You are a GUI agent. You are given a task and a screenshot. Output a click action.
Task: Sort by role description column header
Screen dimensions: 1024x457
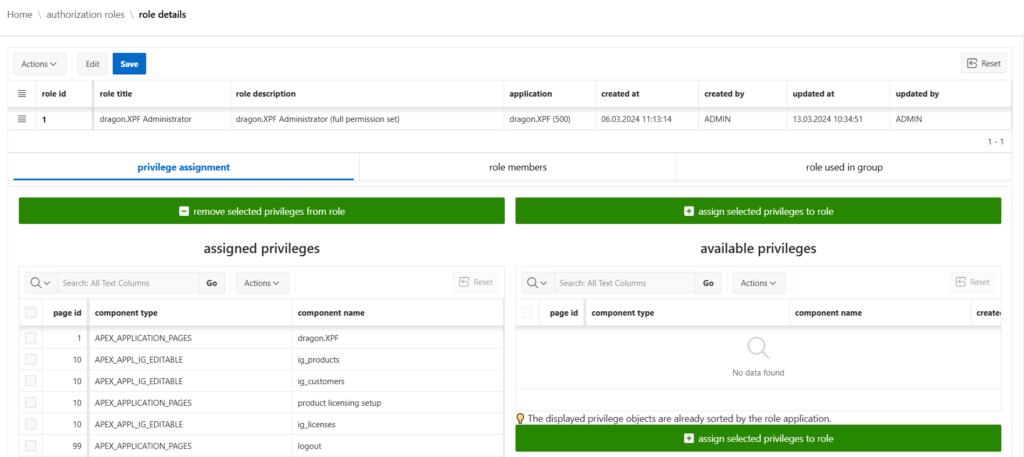366,94
